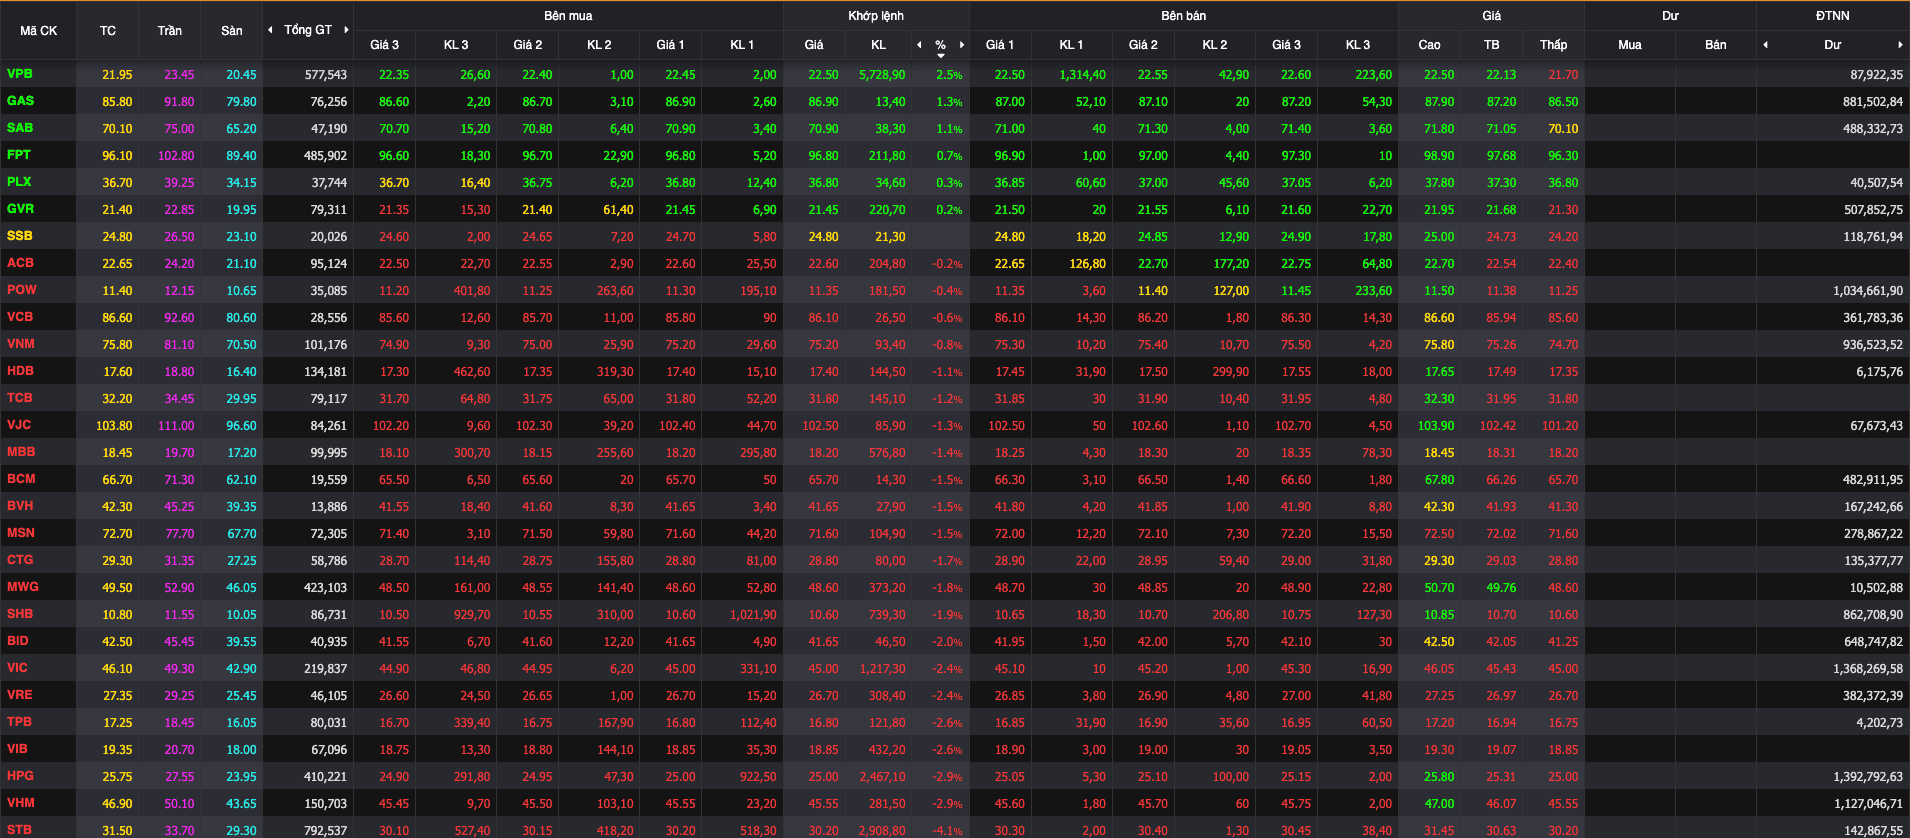
Task: Click the Cao column header
Action: (x=1430, y=45)
